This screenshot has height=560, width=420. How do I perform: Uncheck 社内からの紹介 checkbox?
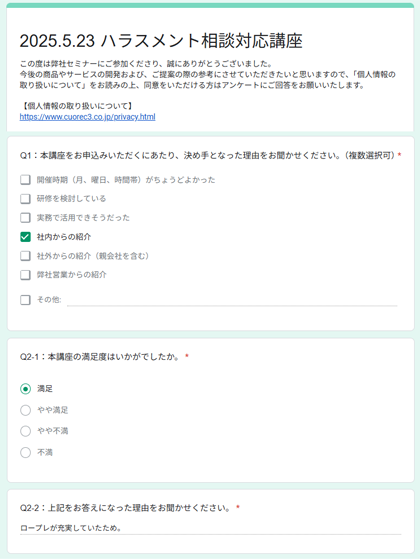[25, 237]
